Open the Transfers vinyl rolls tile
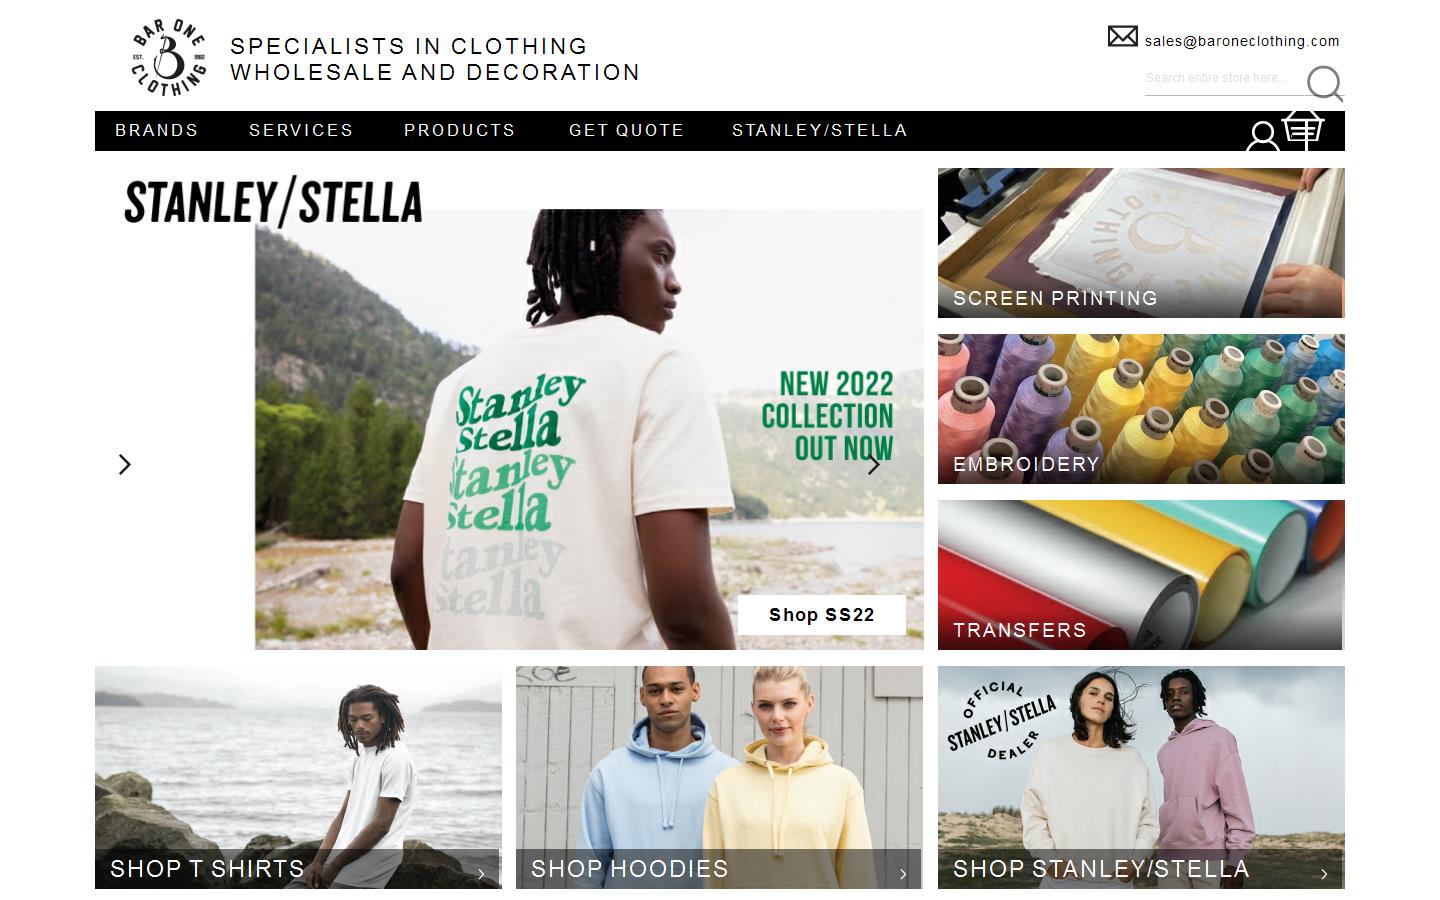 pos(1141,575)
